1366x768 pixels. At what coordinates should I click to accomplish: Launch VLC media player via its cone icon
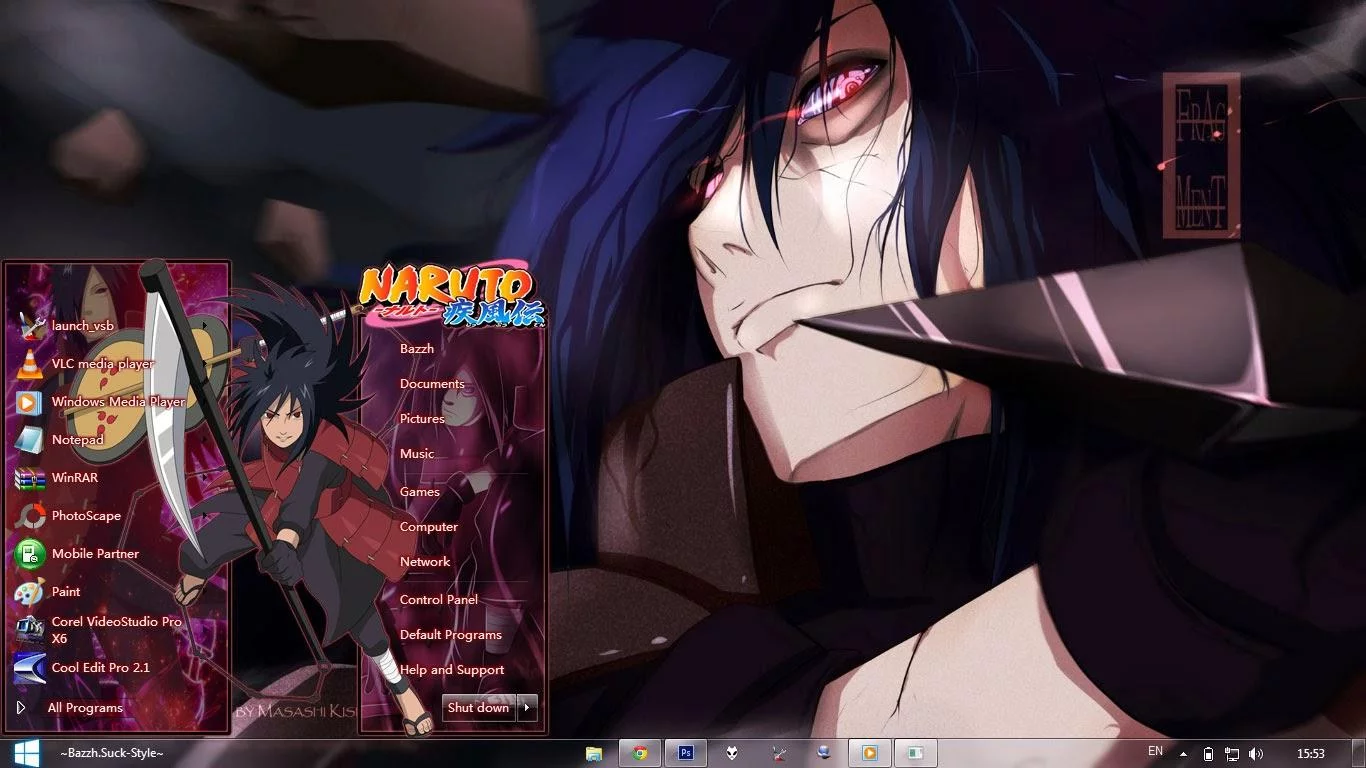30,364
